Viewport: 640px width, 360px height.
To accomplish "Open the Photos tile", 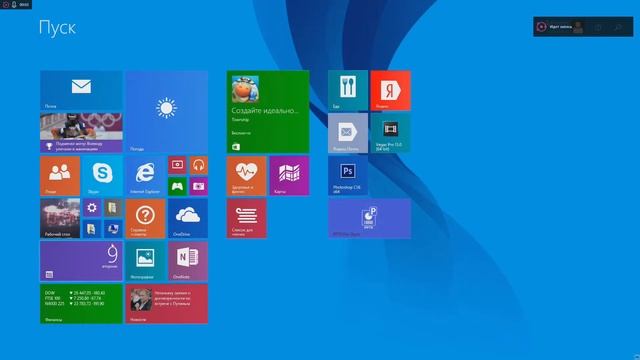I will tap(145, 261).
